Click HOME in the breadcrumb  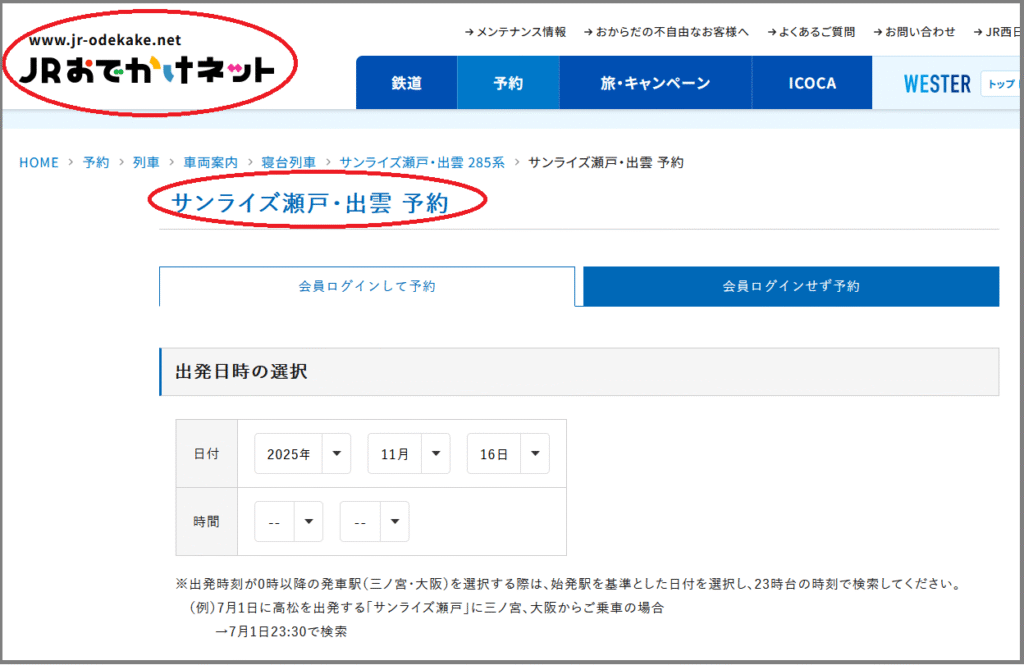pos(39,162)
